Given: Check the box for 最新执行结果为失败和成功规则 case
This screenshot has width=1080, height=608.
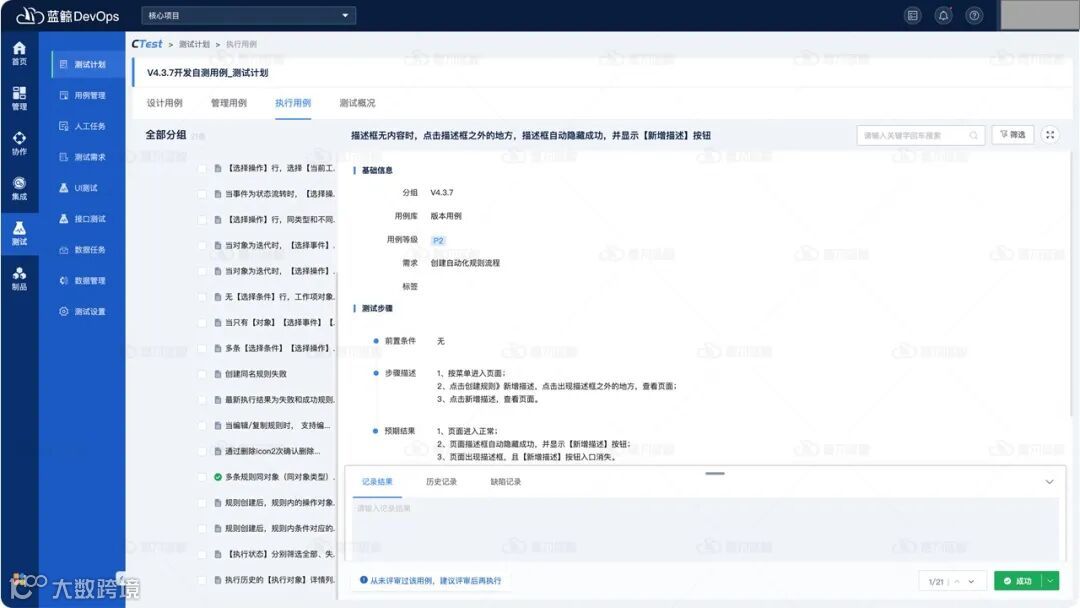Looking at the screenshot, I should [202, 399].
